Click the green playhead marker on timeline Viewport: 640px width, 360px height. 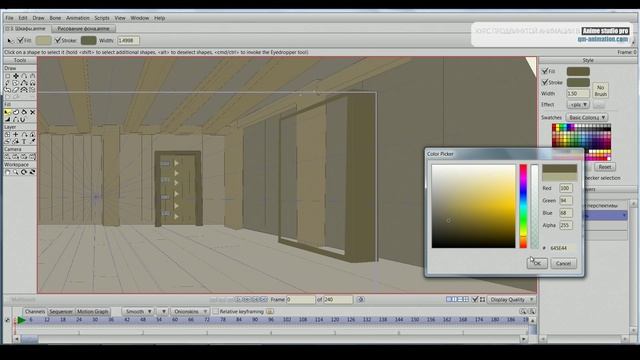pyautogui.click(x=21, y=320)
